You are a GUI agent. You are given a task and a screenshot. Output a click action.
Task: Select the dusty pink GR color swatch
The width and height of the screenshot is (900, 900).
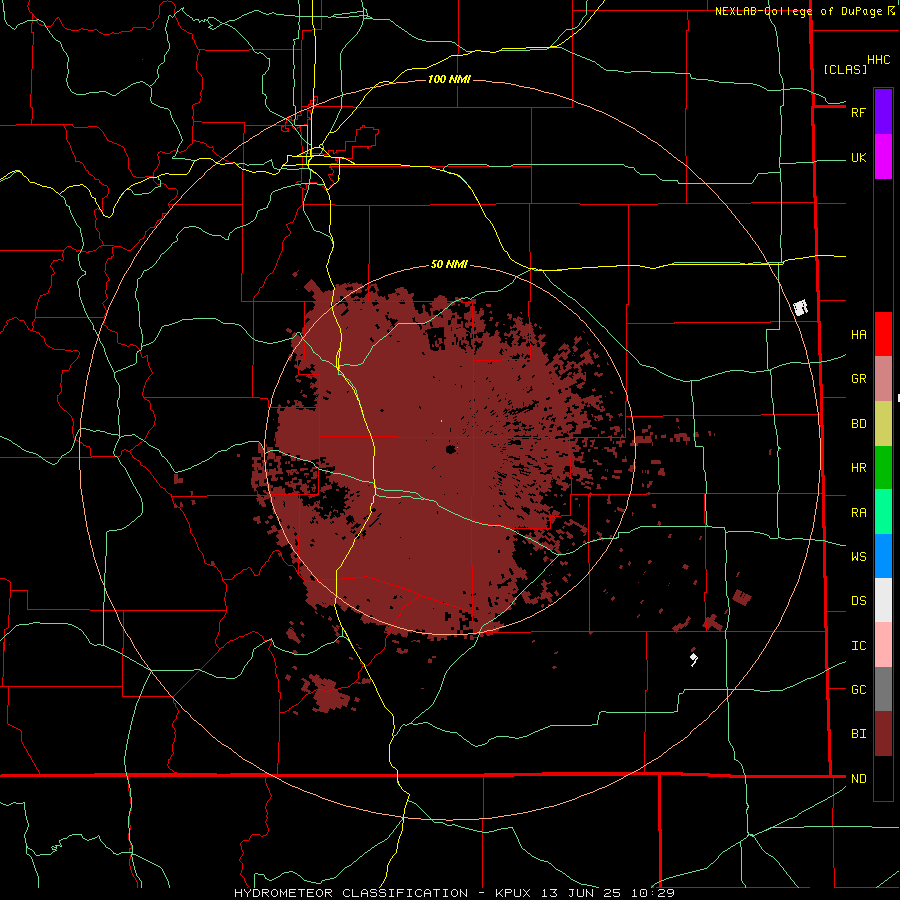[883, 379]
